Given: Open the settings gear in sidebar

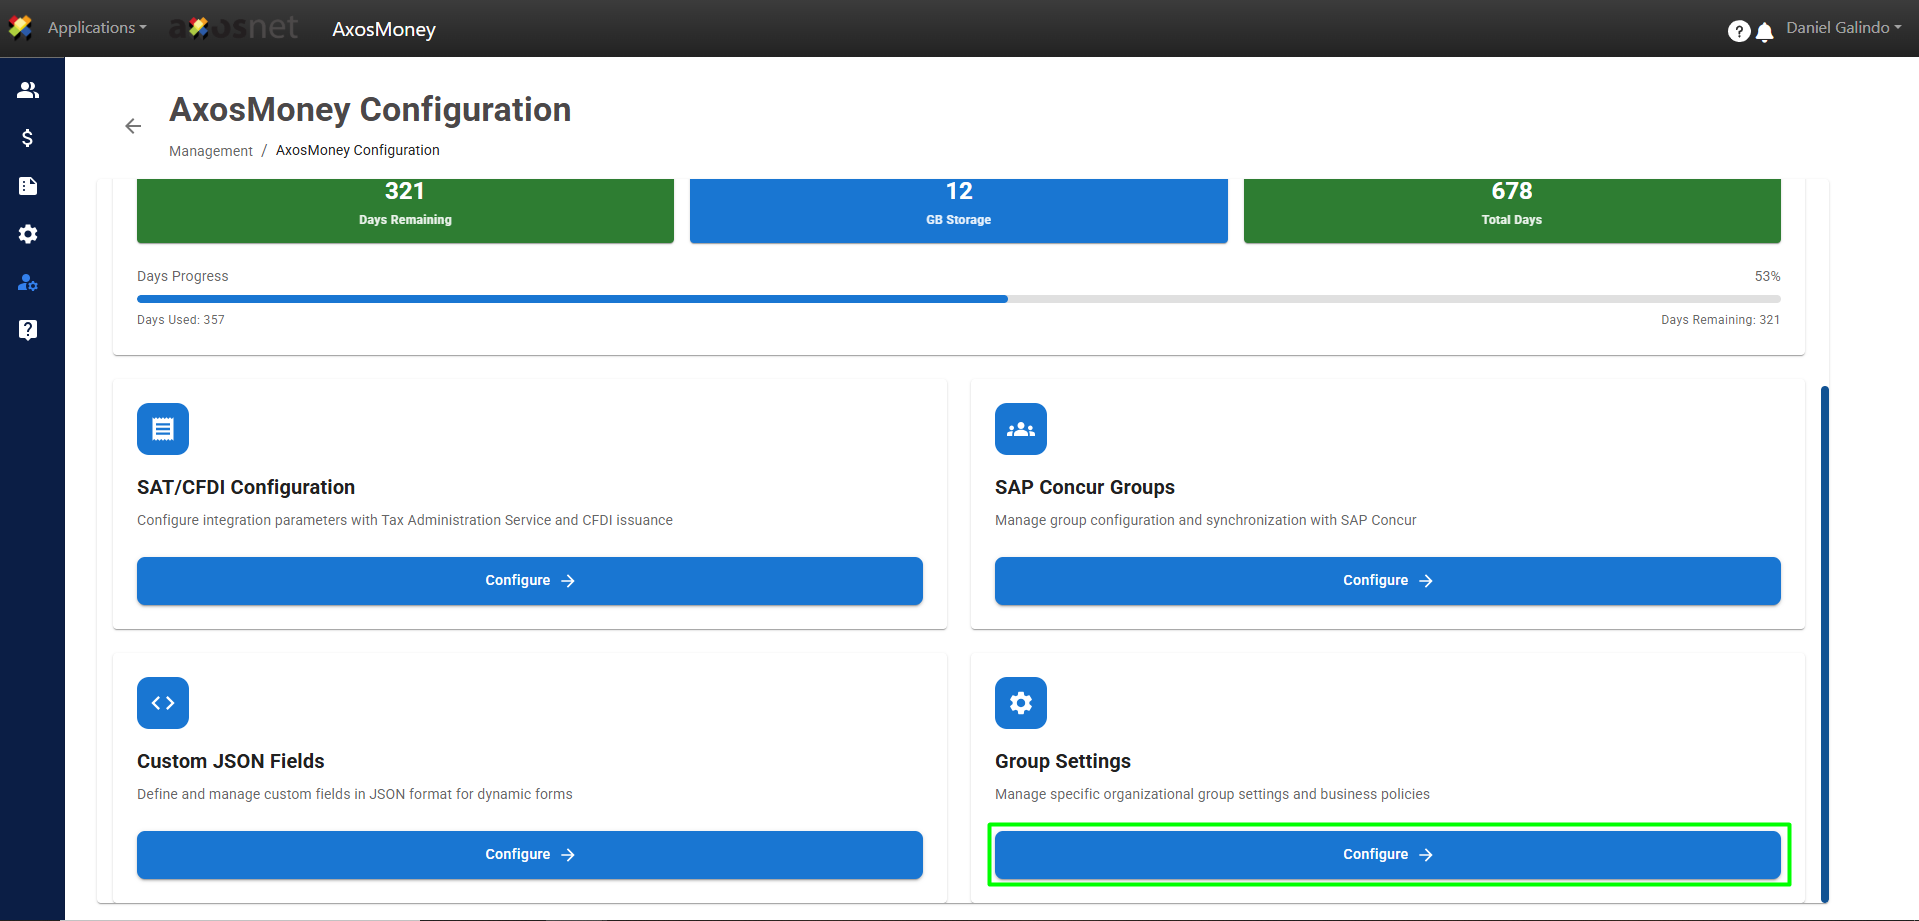Looking at the screenshot, I should (x=28, y=234).
